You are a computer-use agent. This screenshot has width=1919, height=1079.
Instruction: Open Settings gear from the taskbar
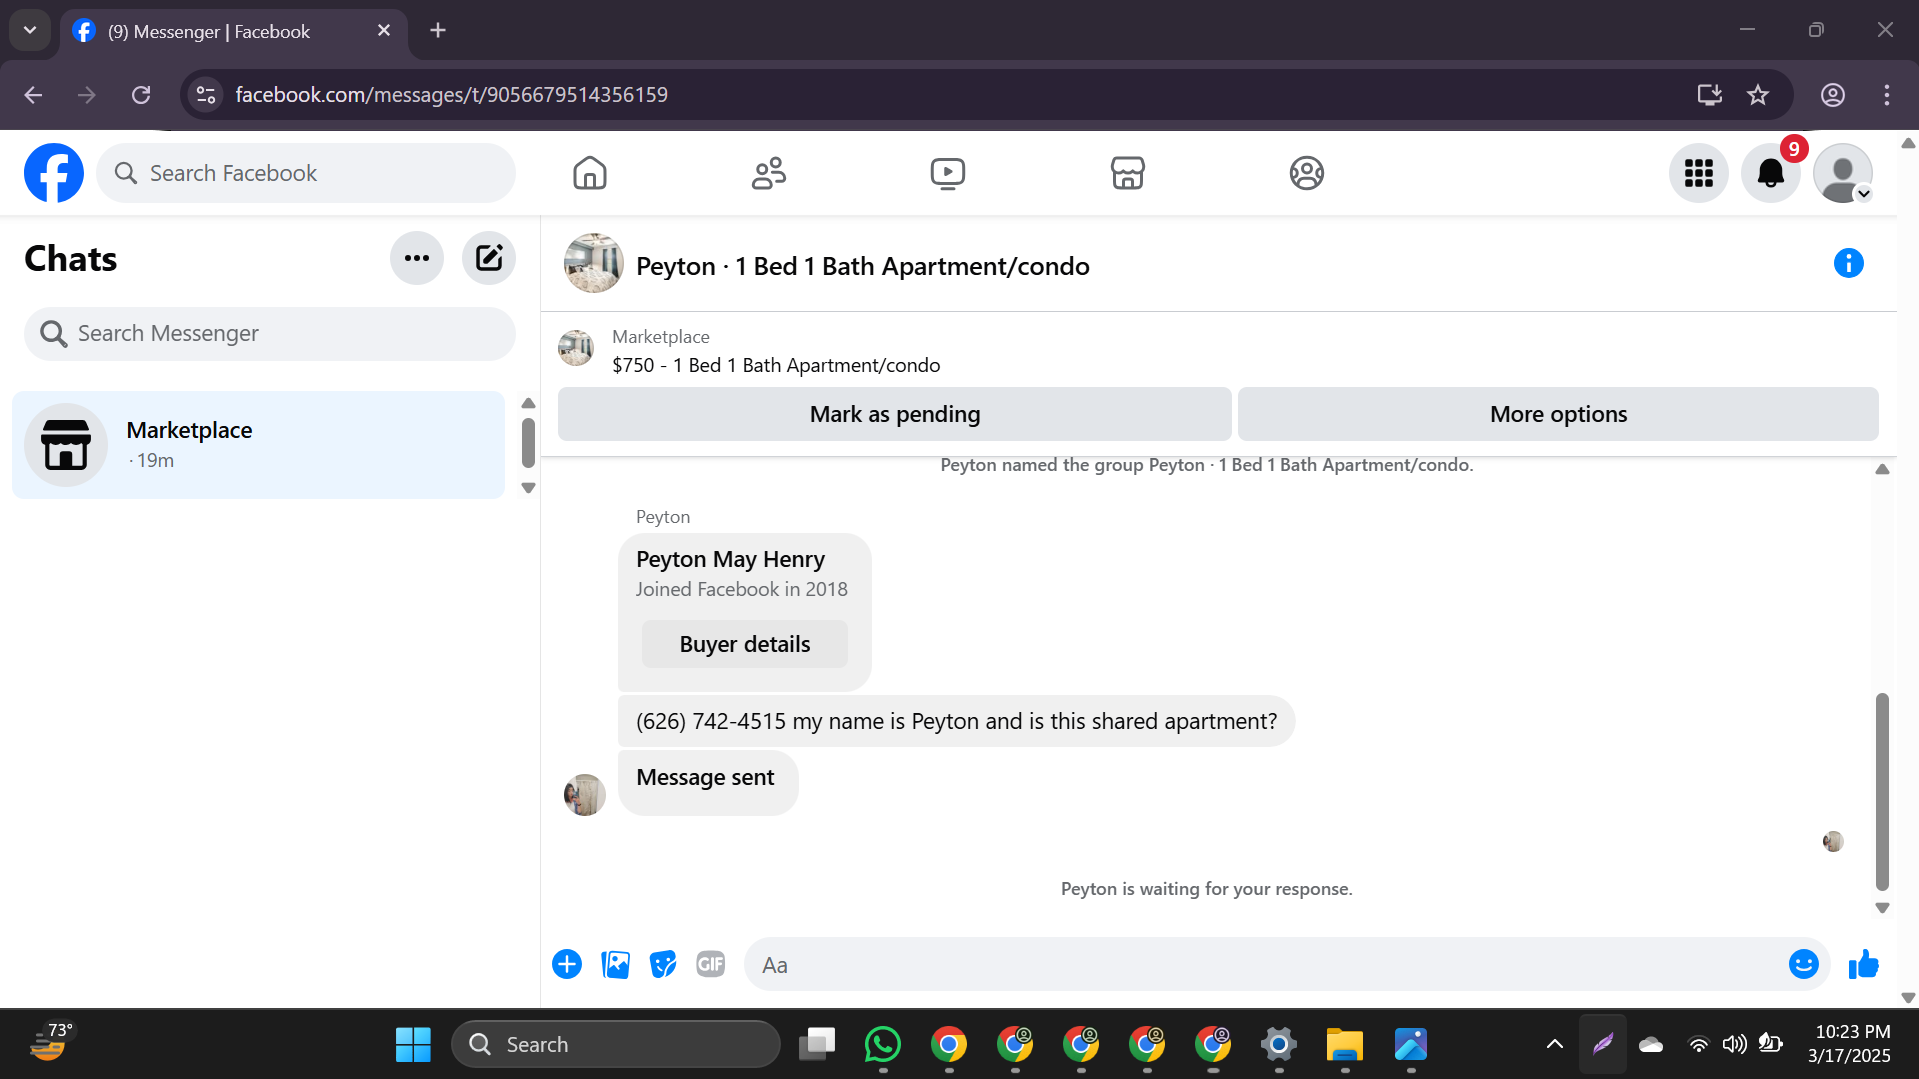tap(1279, 1045)
